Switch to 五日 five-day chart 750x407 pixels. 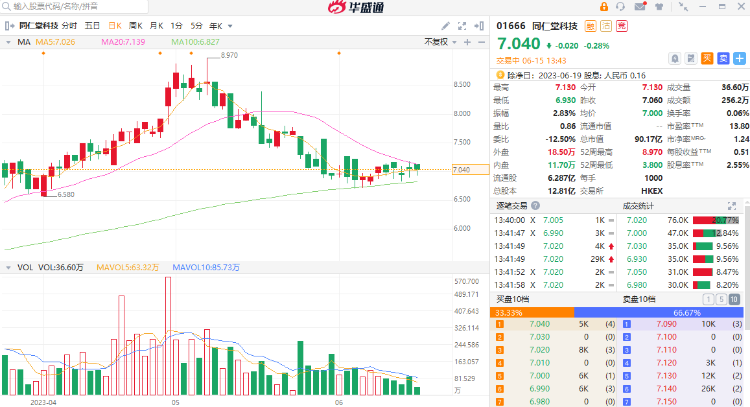[x=92, y=26]
